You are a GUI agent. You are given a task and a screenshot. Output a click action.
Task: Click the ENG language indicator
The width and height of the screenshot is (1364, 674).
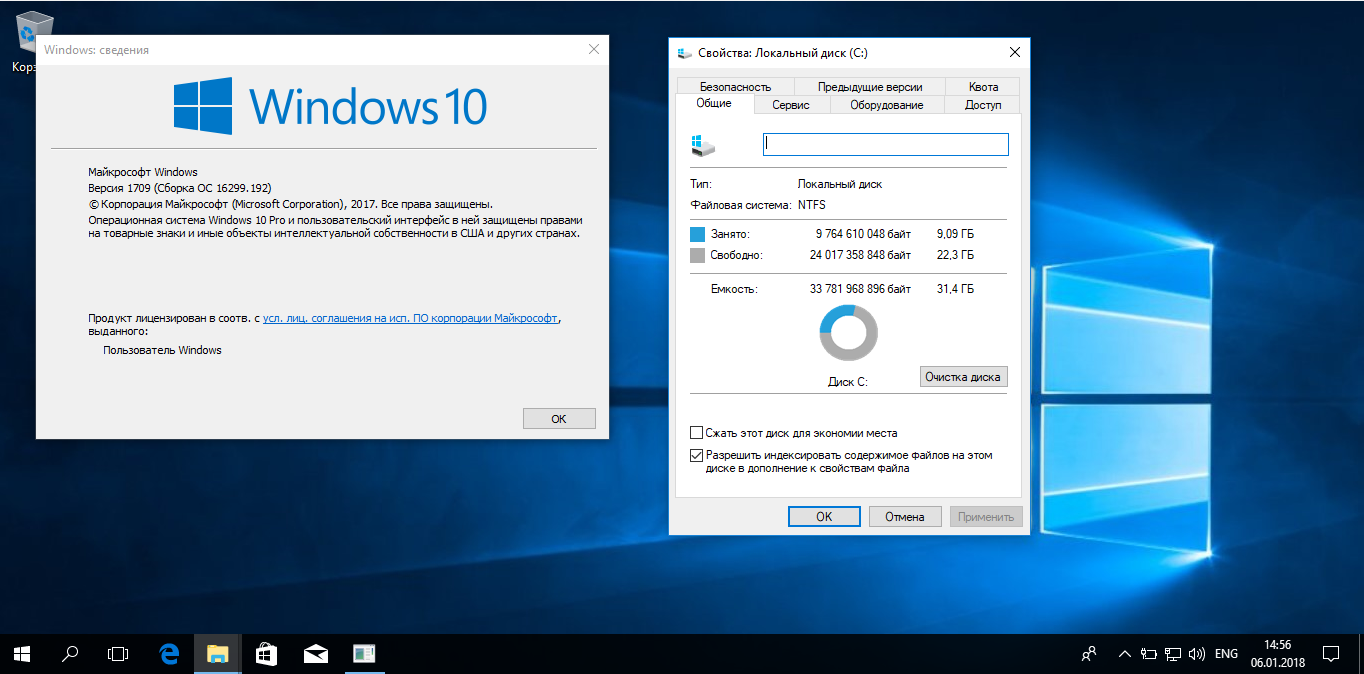coord(1226,654)
